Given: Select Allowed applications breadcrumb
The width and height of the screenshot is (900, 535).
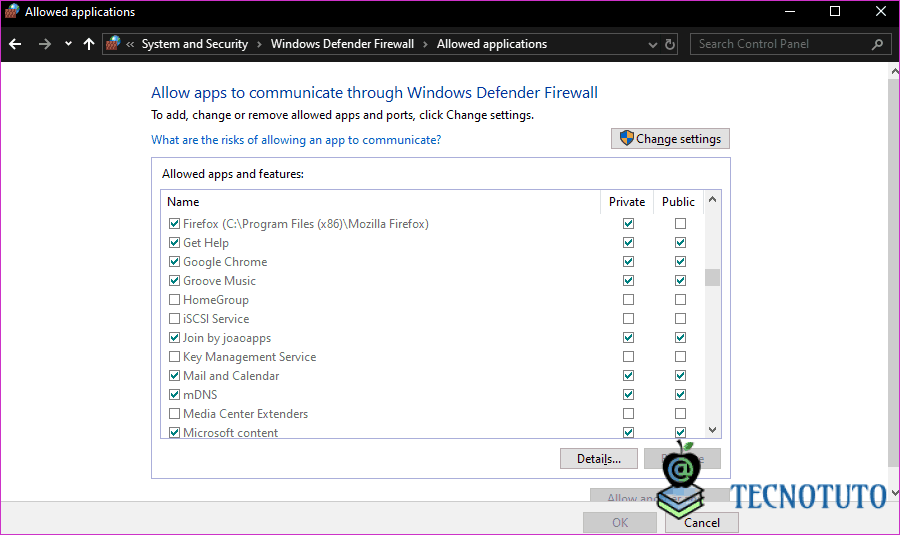Looking at the screenshot, I should [x=492, y=44].
